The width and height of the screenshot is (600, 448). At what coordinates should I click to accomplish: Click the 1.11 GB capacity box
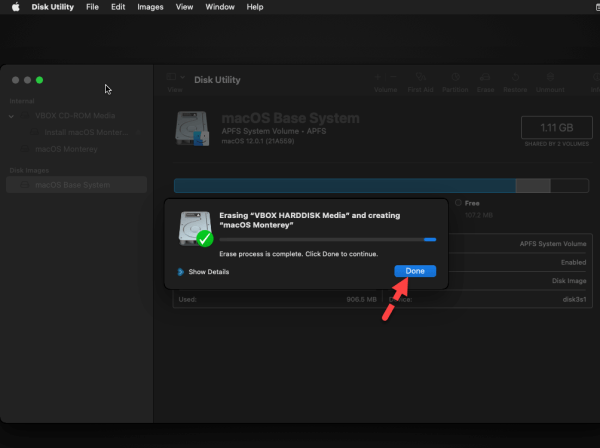coord(557,127)
